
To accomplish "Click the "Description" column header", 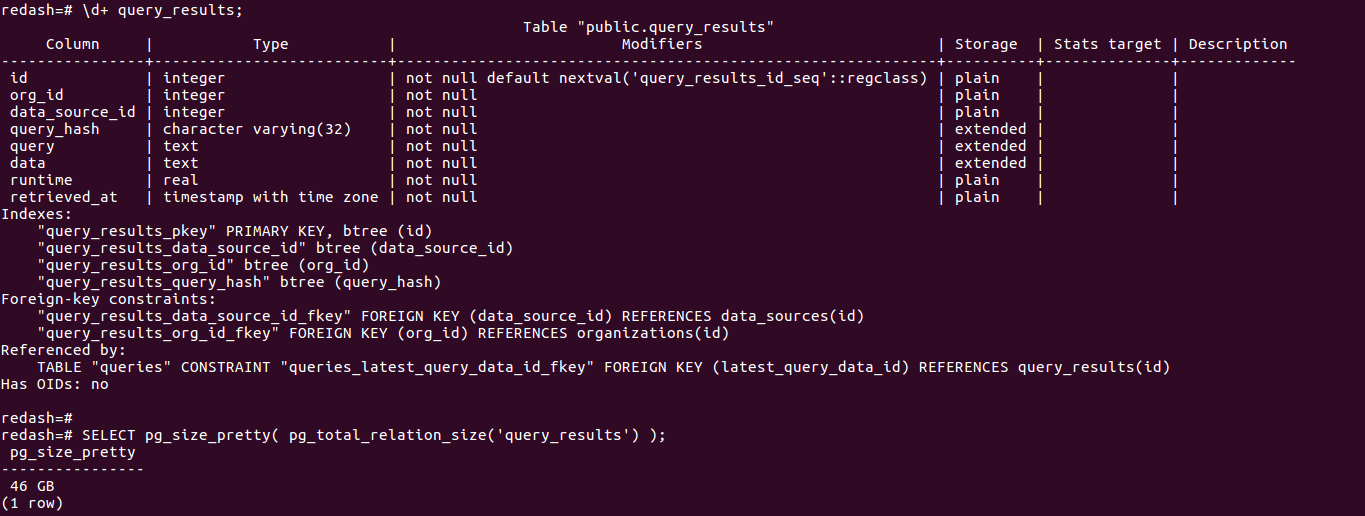I will coord(1238,44).
